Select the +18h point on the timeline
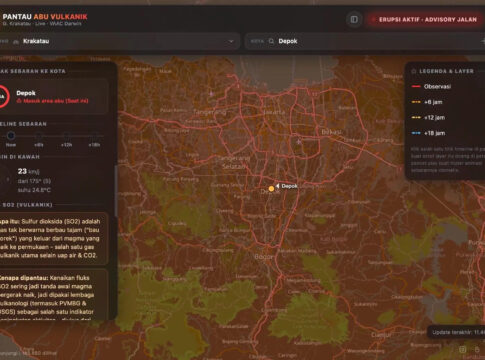485x360 pixels. 94,136
